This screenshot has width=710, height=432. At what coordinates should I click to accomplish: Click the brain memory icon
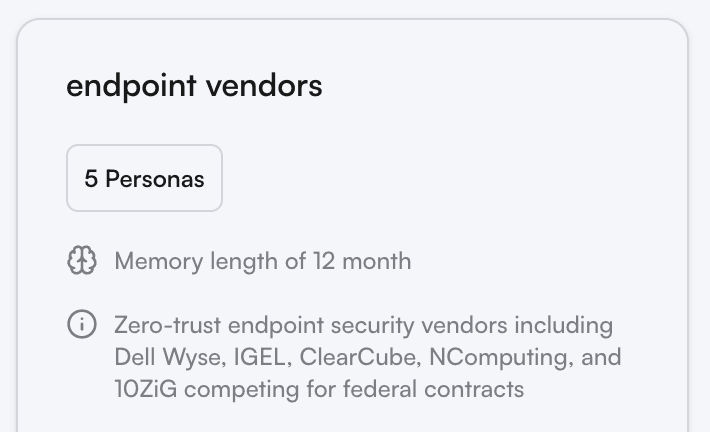[x=81, y=261]
